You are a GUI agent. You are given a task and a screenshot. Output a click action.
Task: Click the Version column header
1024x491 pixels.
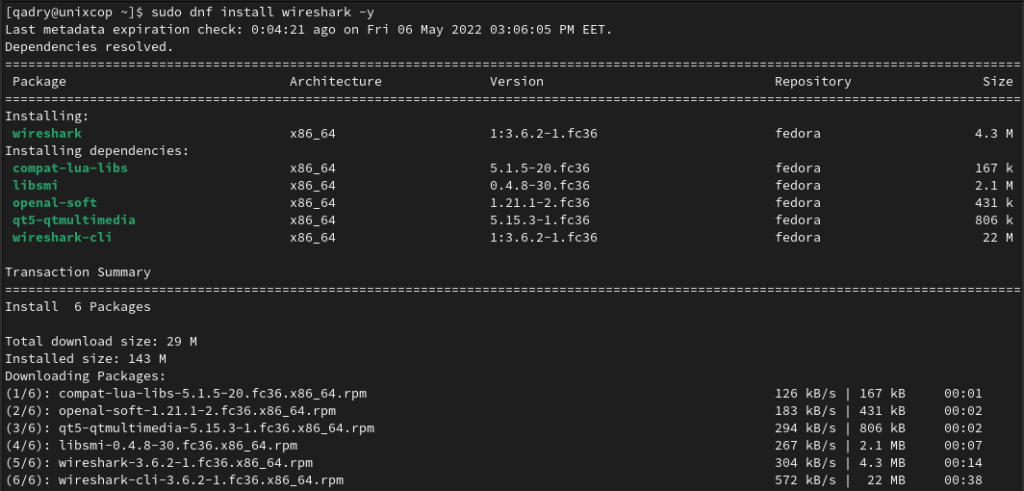[517, 82]
